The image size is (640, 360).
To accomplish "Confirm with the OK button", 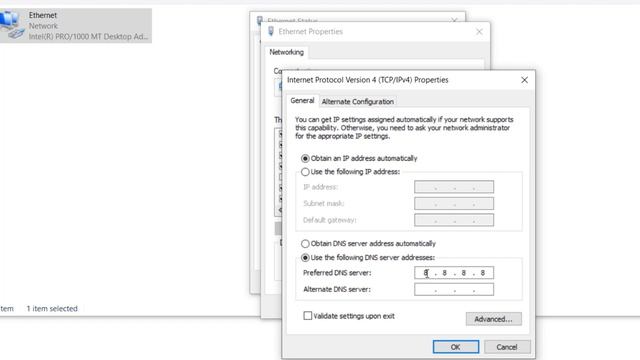I will pos(456,347).
